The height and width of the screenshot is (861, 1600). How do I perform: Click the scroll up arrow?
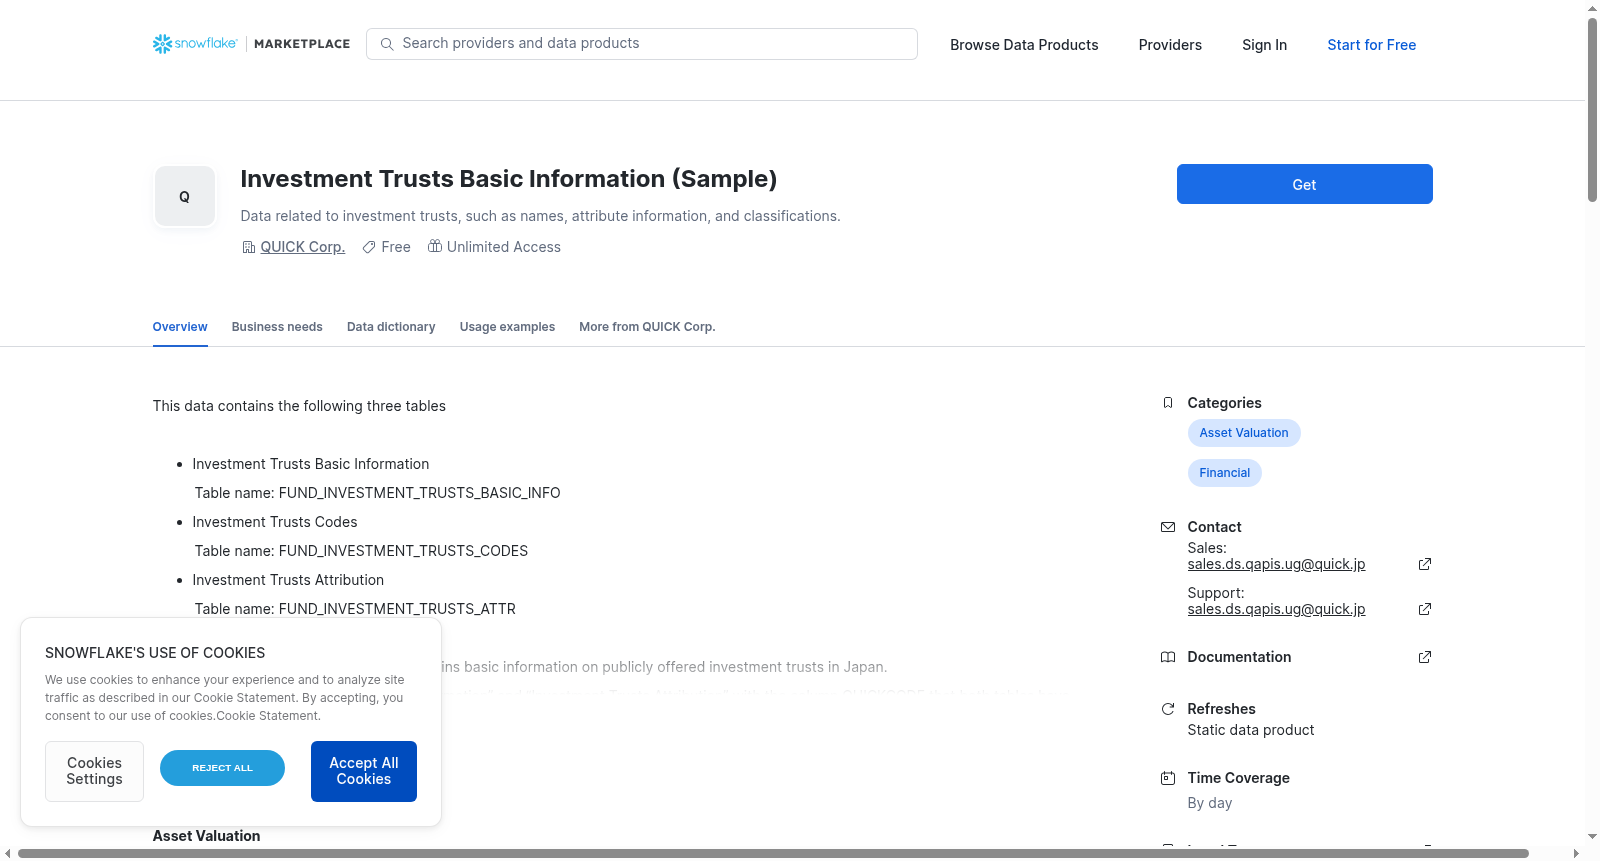tap(1592, 8)
